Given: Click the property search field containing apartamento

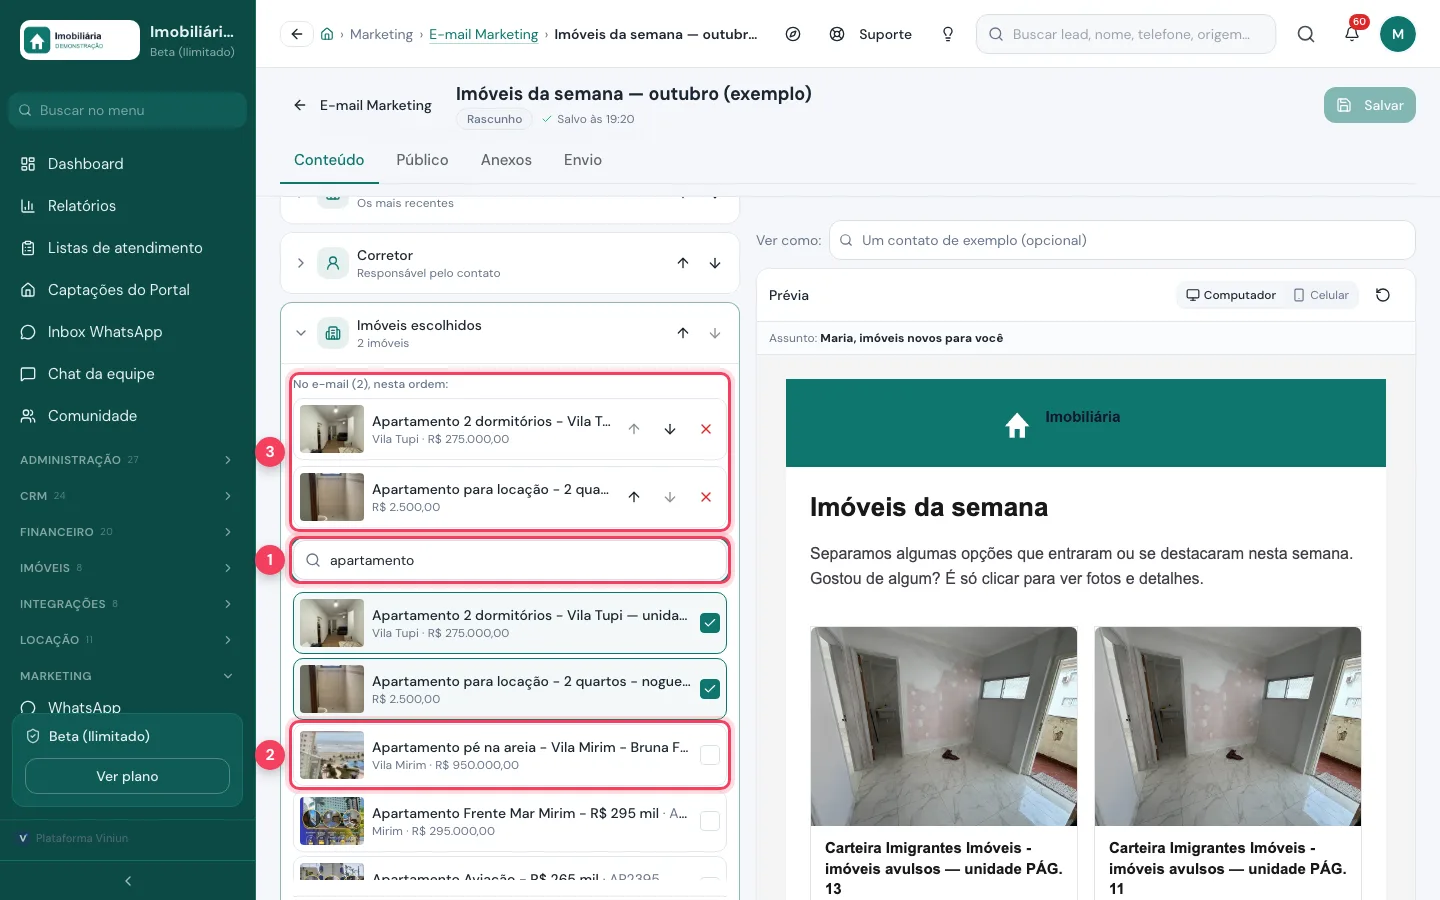Looking at the screenshot, I should tap(510, 560).
